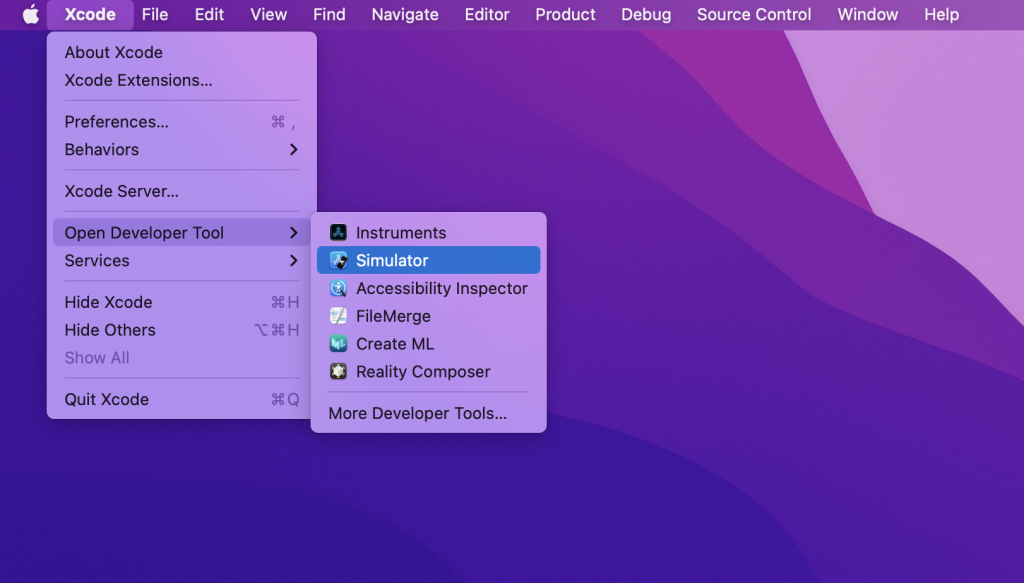Select Xcode Extensions… entry
This screenshot has width=1024, height=583.
tap(182, 80)
